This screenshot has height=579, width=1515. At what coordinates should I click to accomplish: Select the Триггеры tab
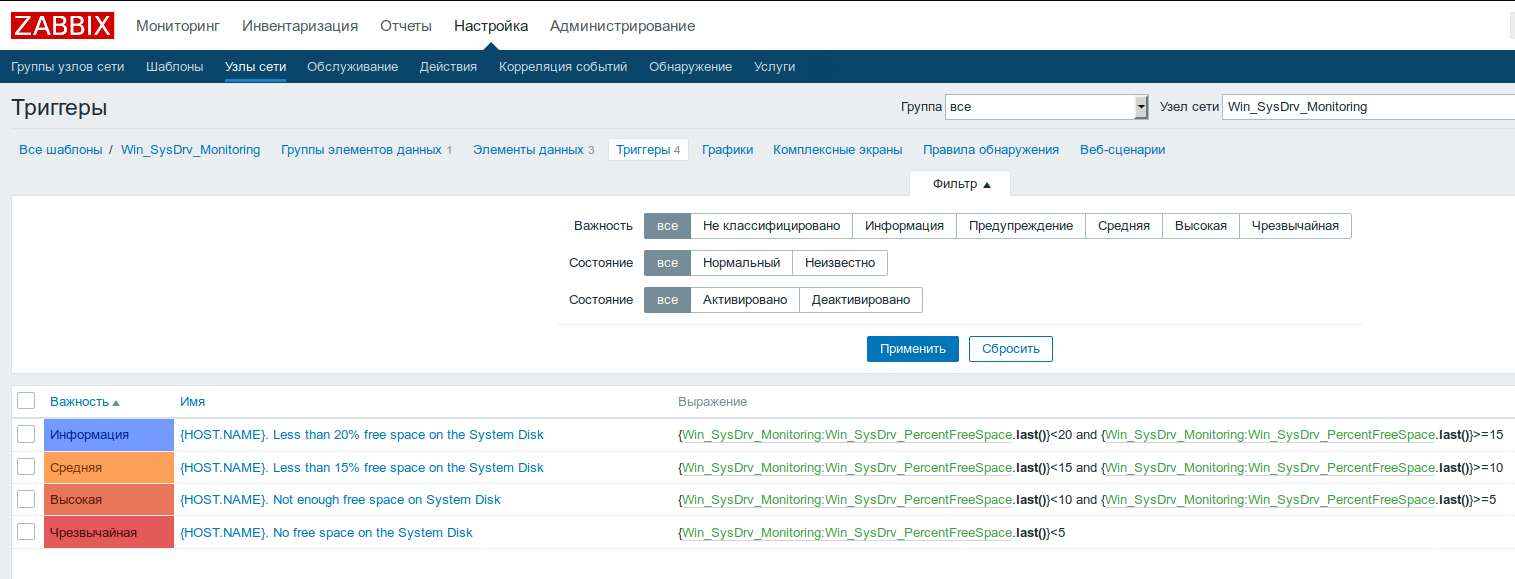(x=648, y=150)
